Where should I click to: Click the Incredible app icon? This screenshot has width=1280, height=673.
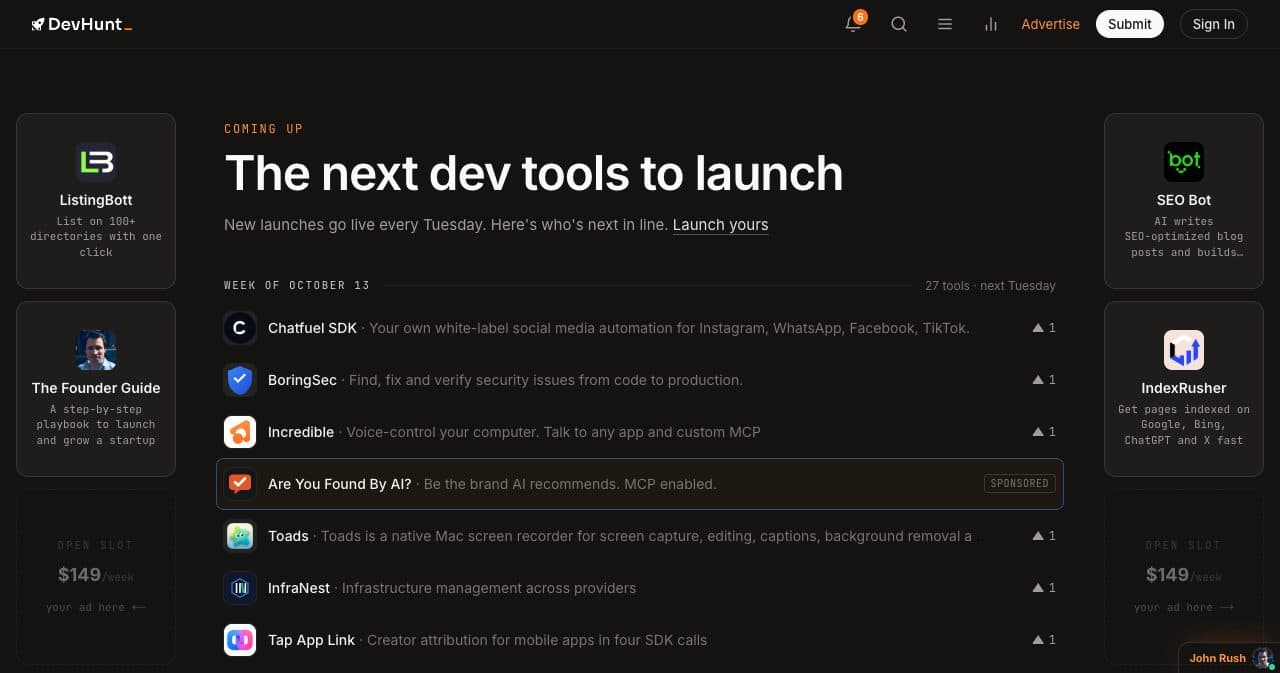pos(240,432)
